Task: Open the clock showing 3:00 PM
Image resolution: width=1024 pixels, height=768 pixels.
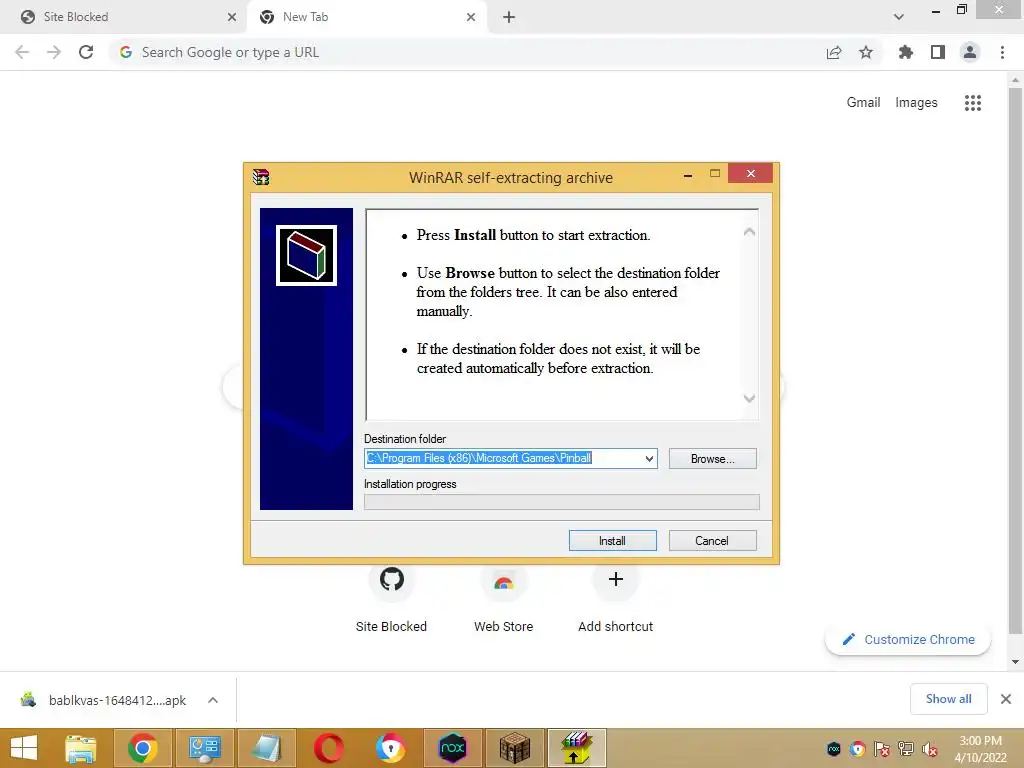Action: [x=980, y=749]
